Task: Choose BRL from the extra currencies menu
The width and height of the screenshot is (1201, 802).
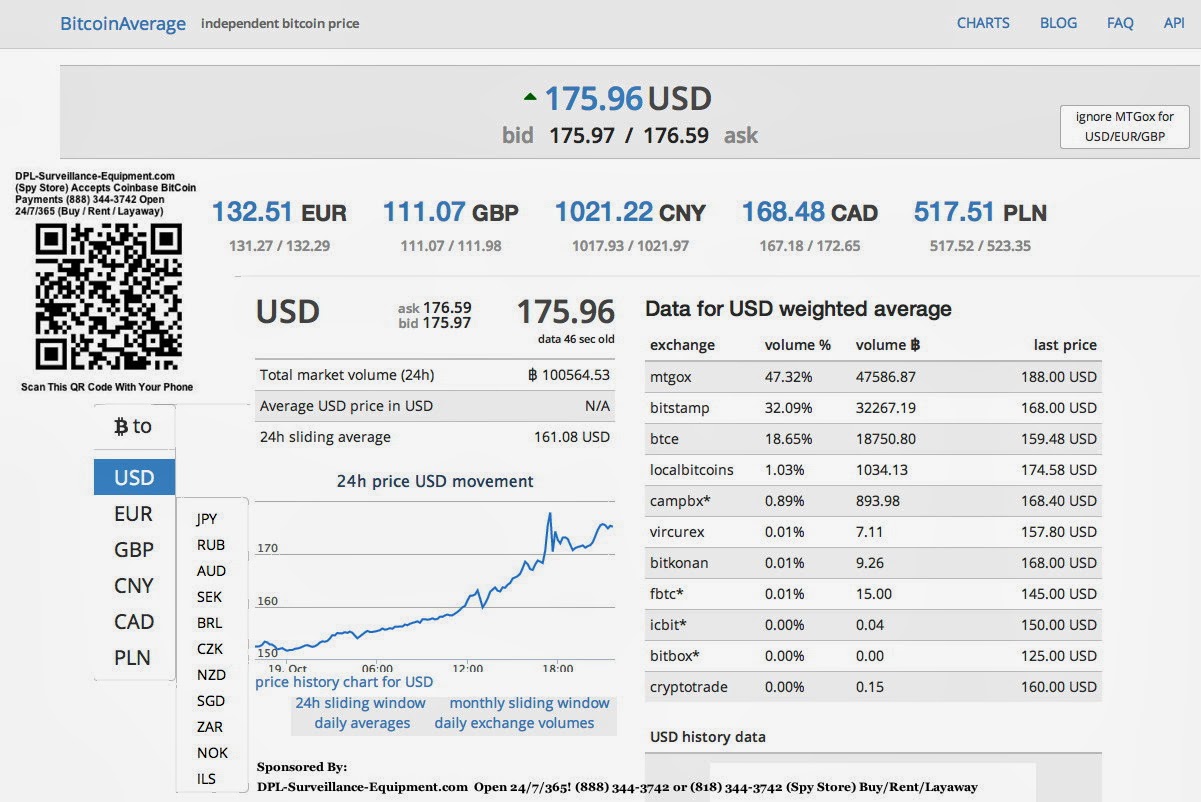Action: [210, 623]
